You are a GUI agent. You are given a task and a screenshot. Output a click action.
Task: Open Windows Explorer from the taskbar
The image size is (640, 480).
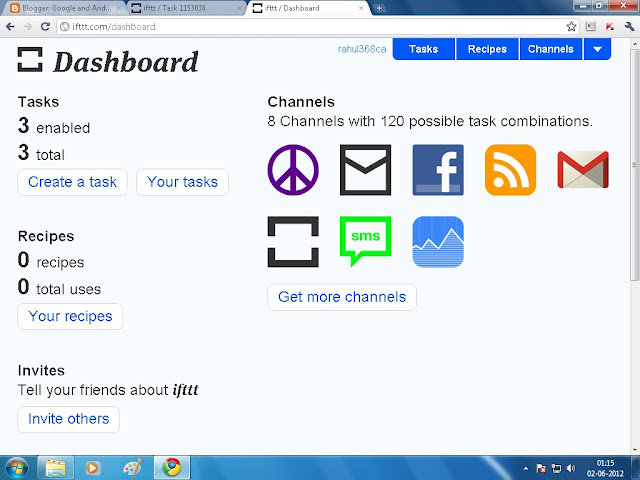click(56, 468)
